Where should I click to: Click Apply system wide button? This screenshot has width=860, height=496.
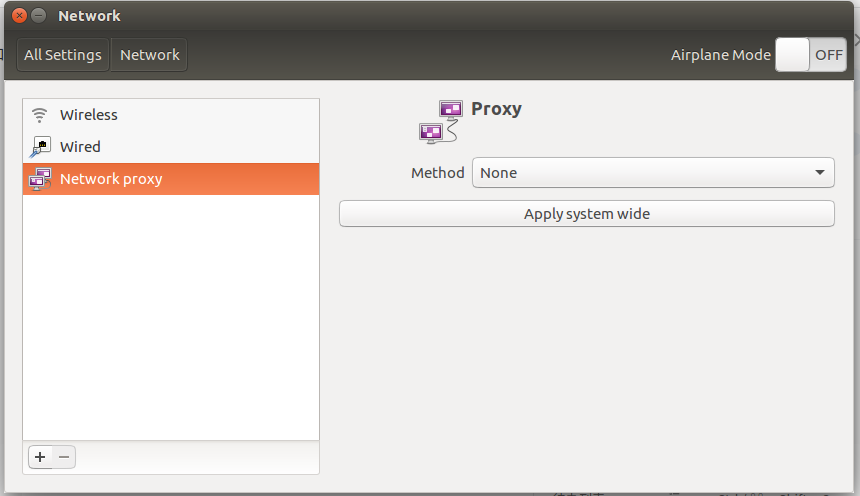coord(587,213)
